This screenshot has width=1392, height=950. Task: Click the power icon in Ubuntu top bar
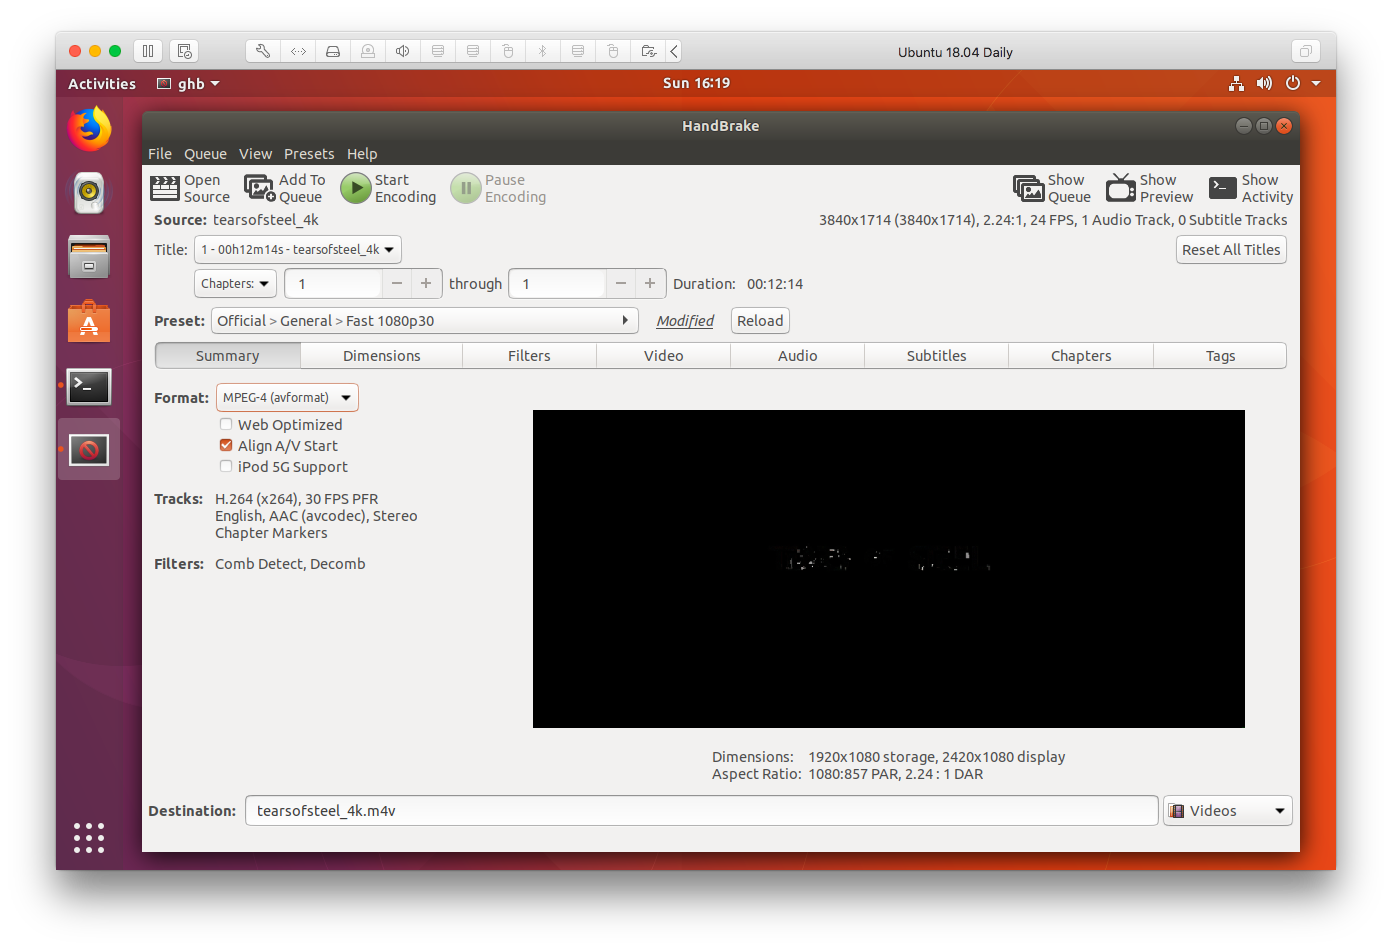coord(1293,83)
